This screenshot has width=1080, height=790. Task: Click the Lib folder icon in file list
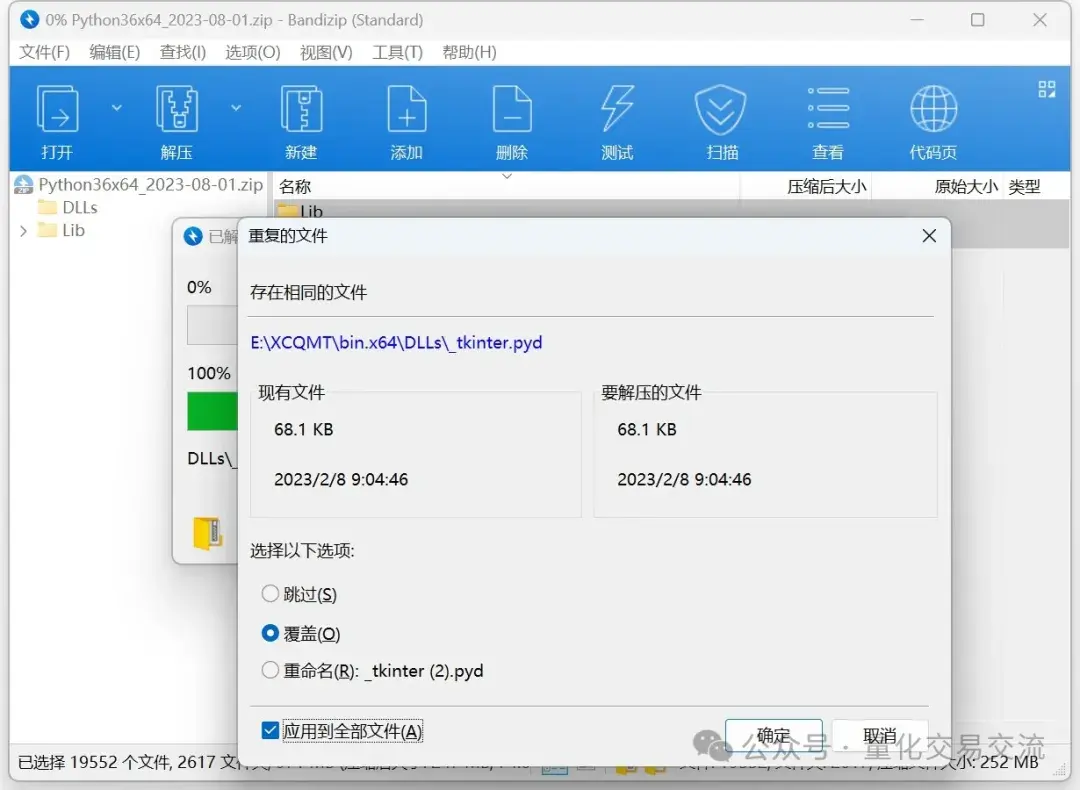tap(287, 210)
